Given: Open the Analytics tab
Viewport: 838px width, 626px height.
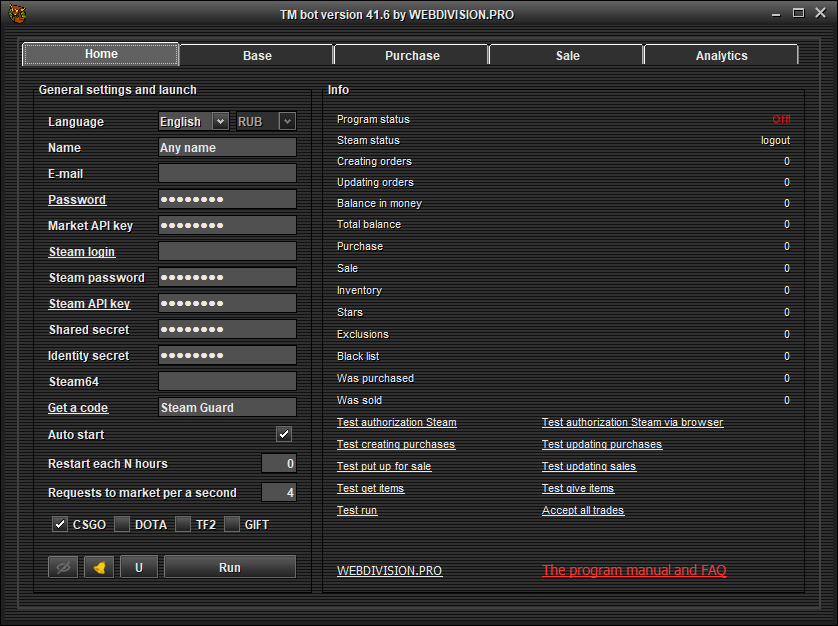Looking at the screenshot, I should click(x=721, y=56).
